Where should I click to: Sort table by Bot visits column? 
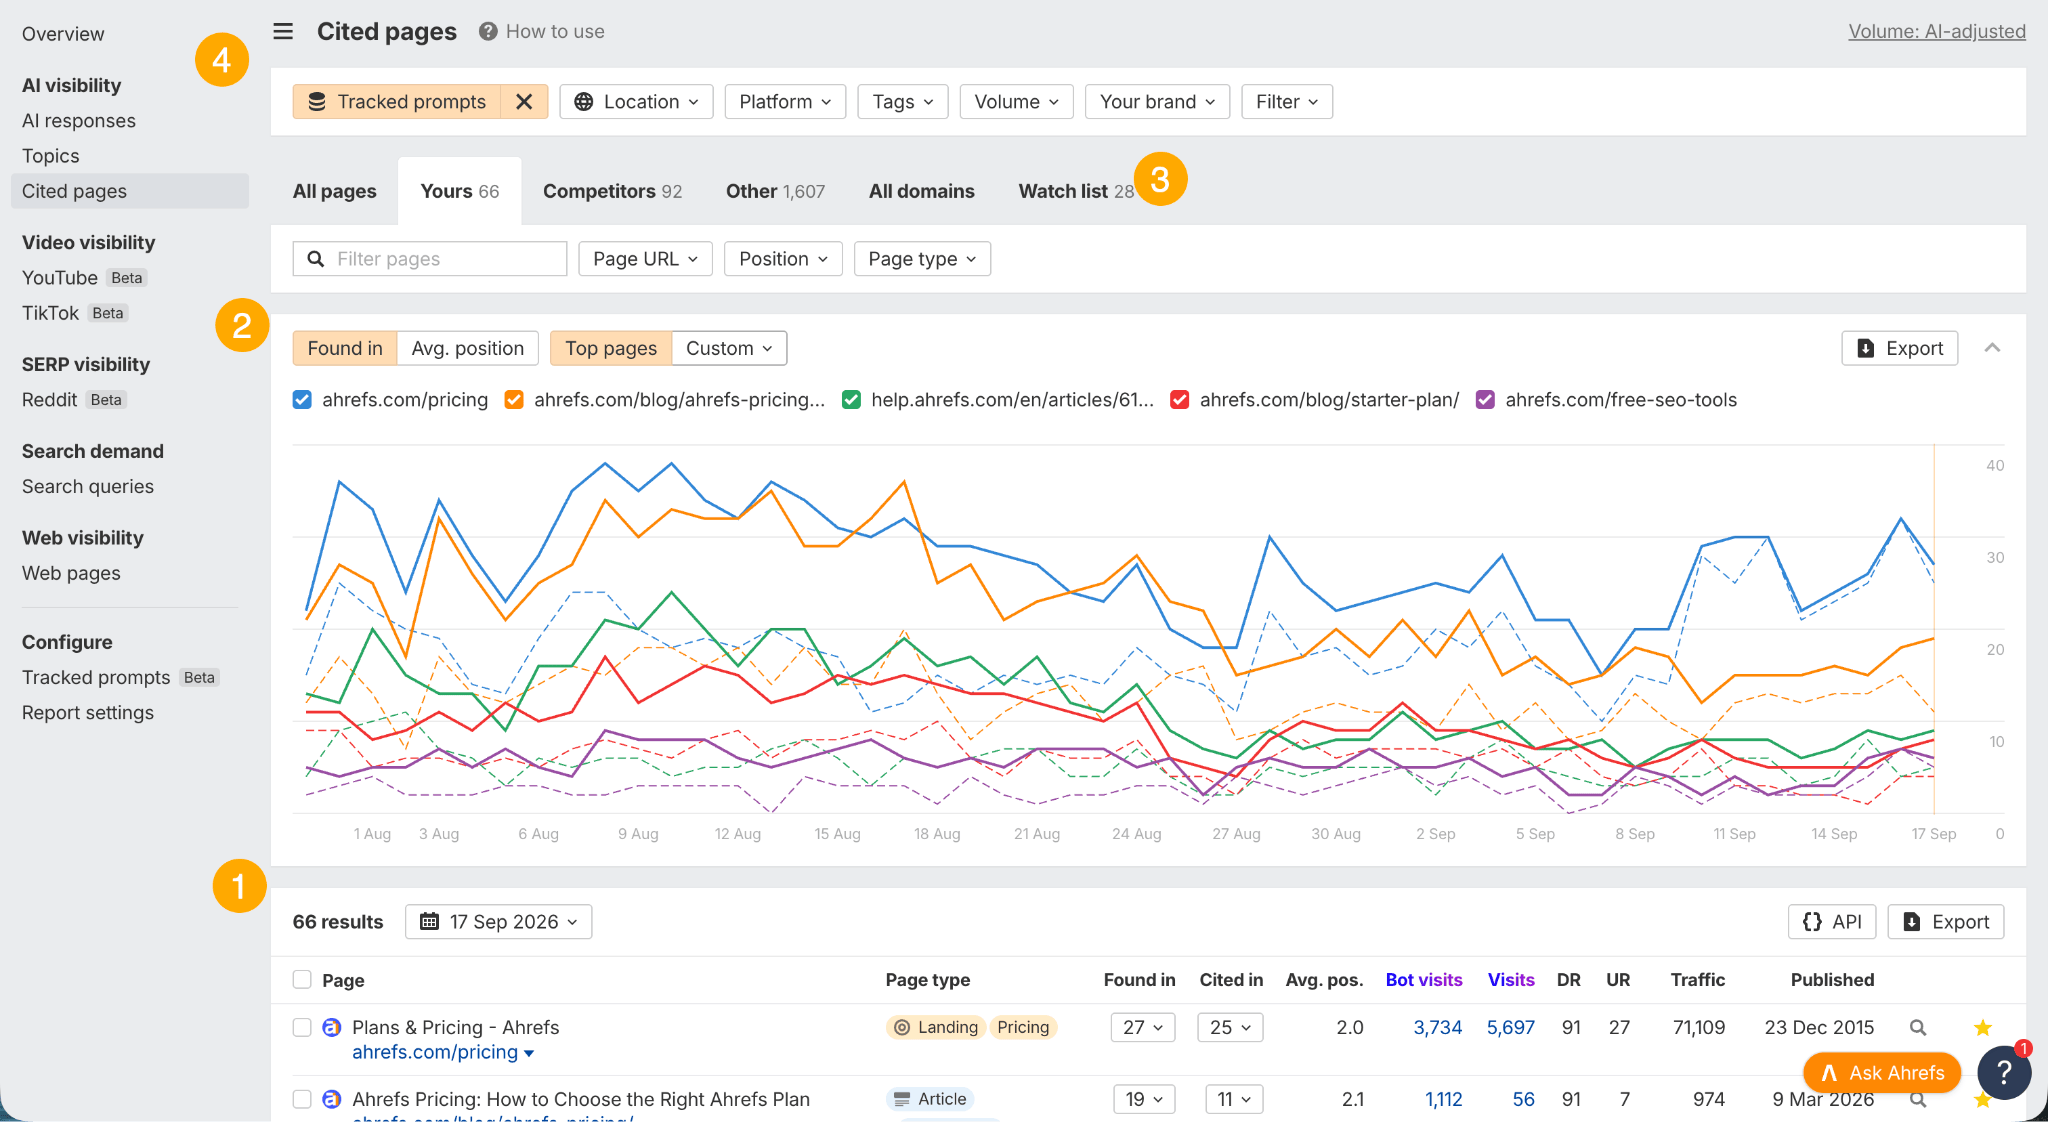pyautogui.click(x=1424, y=980)
